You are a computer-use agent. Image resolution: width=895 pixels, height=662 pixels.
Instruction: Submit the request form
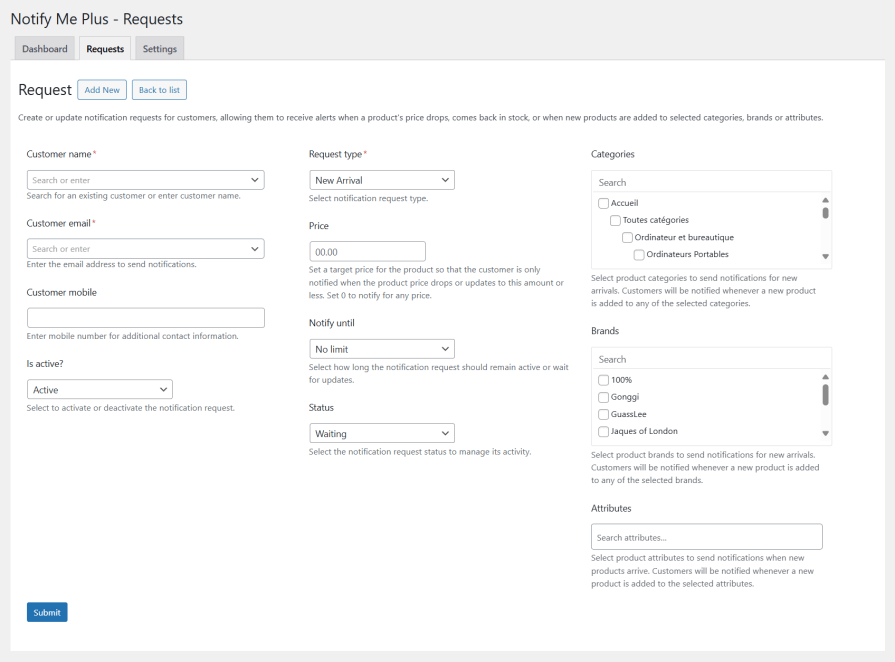pyautogui.click(x=47, y=612)
